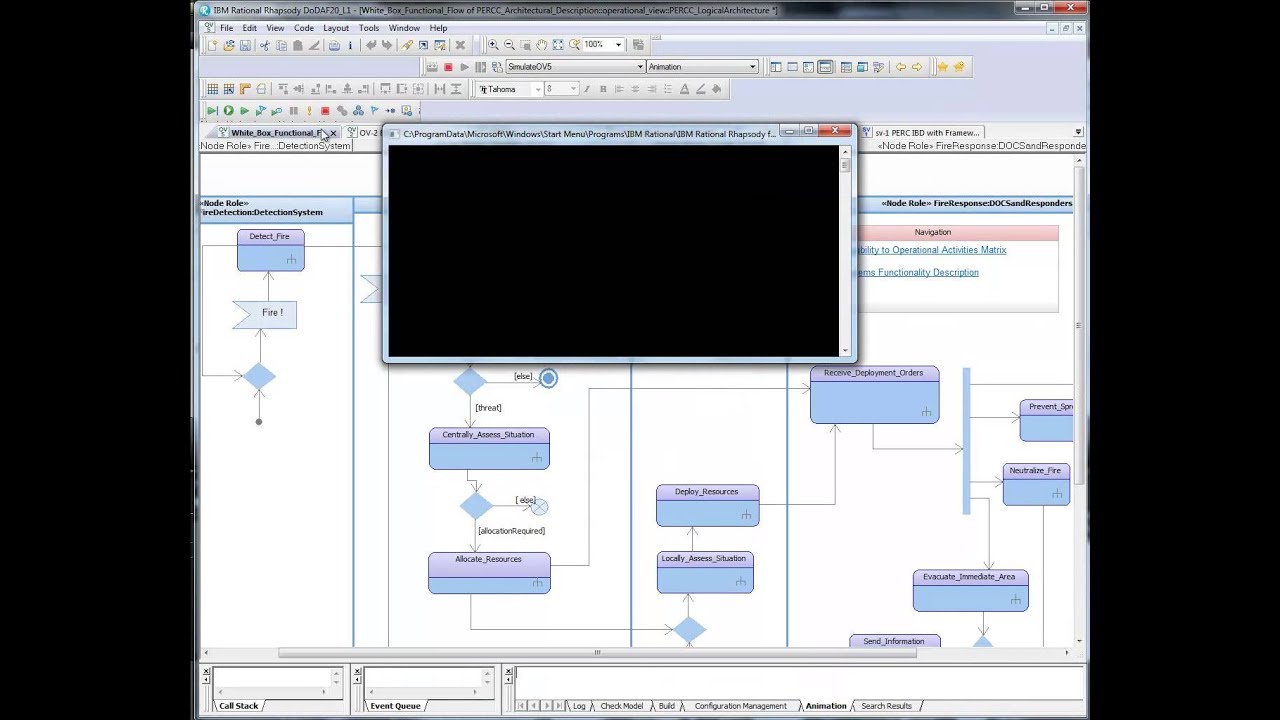This screenshot has height=720, width=1280.
Task: Click the Save disk icon
Action: coord(245,45)
